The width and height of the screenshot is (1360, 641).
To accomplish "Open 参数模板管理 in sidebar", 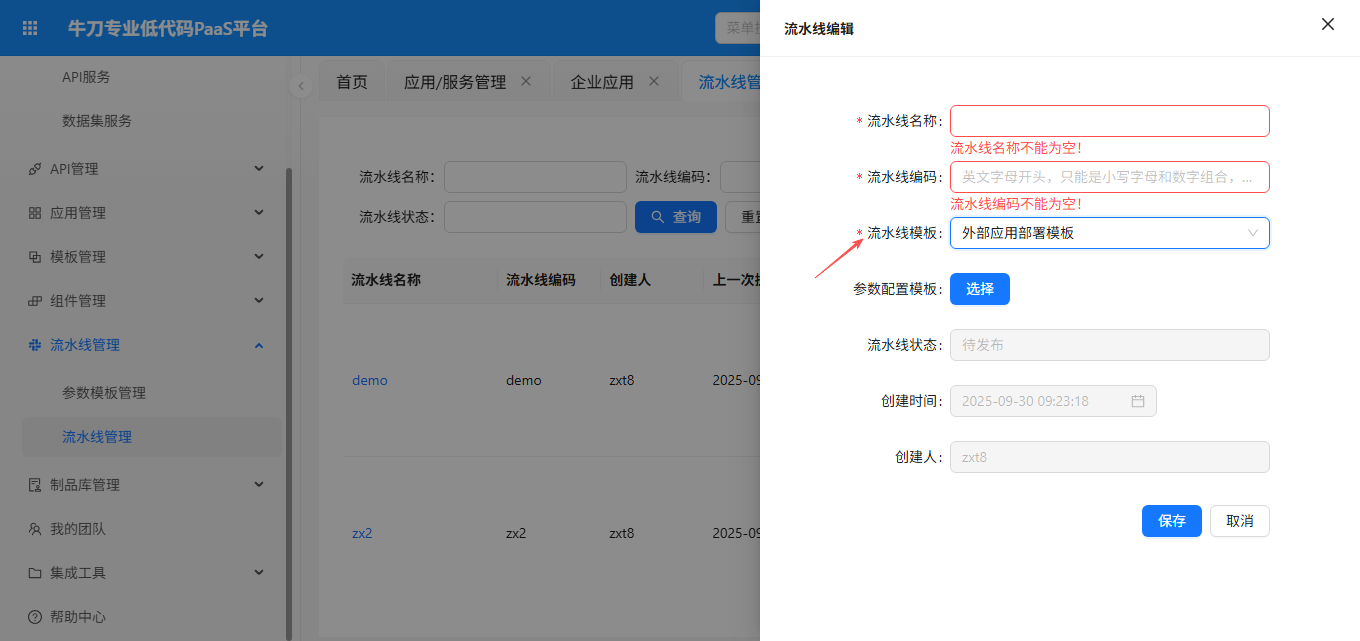I will click(104, 393).
